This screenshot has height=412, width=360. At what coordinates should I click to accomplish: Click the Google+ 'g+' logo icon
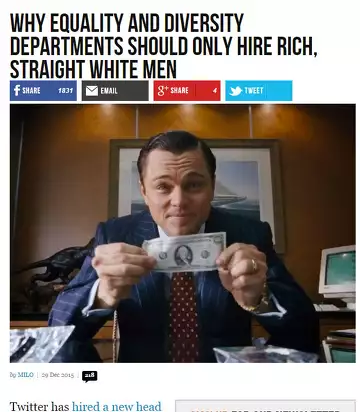point(162,91)
